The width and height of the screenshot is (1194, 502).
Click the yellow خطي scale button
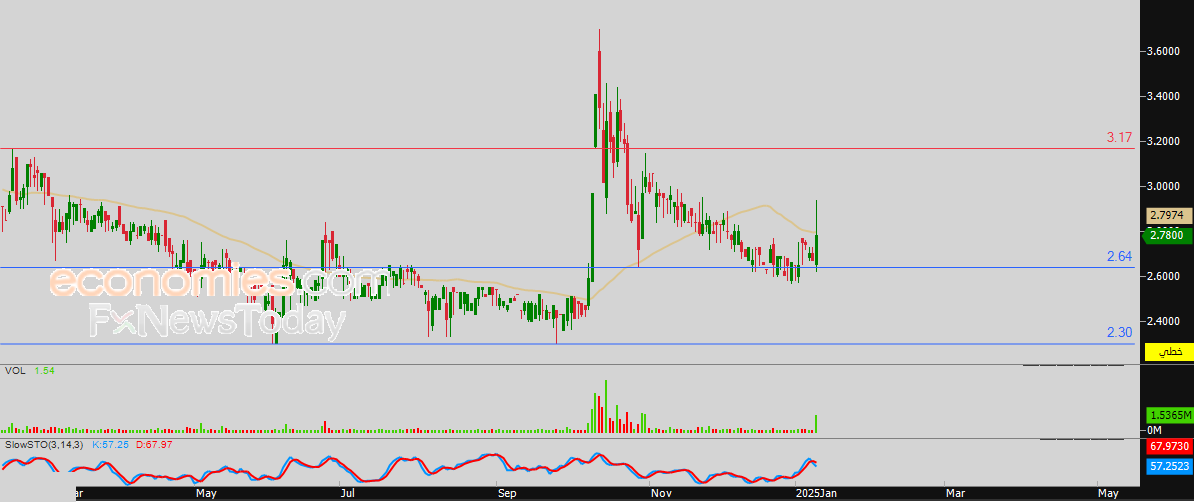pos(1170,352)
